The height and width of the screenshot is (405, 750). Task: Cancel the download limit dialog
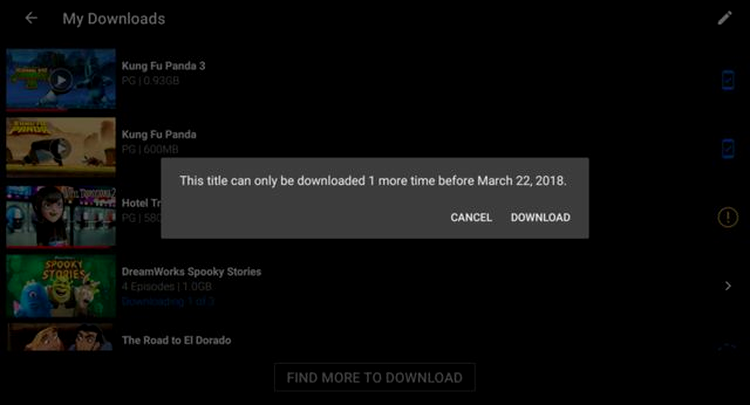[x=471, y=218]
